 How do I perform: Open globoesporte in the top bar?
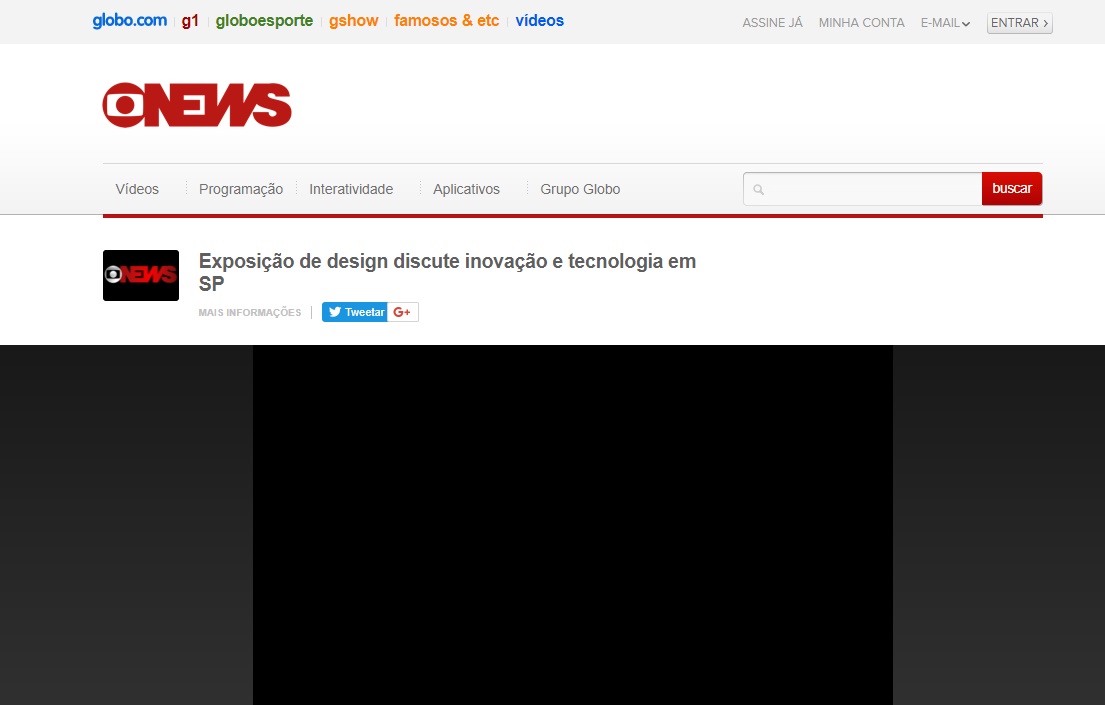click(264, 21)
